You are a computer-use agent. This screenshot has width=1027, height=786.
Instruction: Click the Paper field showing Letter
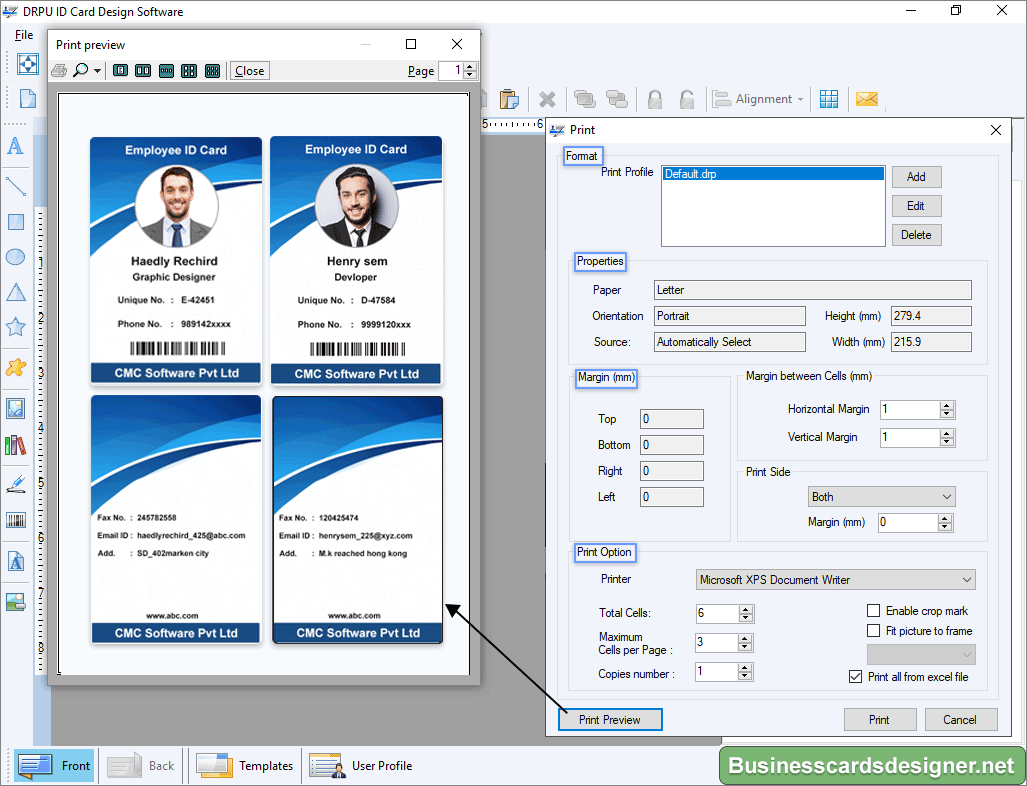pos(813,290)
